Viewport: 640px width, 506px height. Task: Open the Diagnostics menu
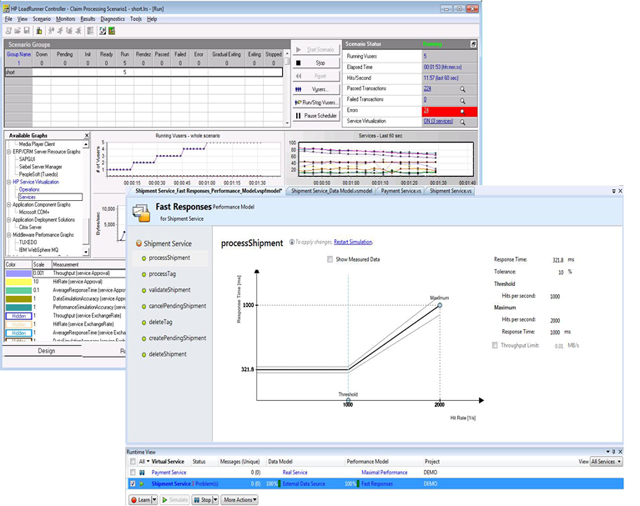pos(113,19)
